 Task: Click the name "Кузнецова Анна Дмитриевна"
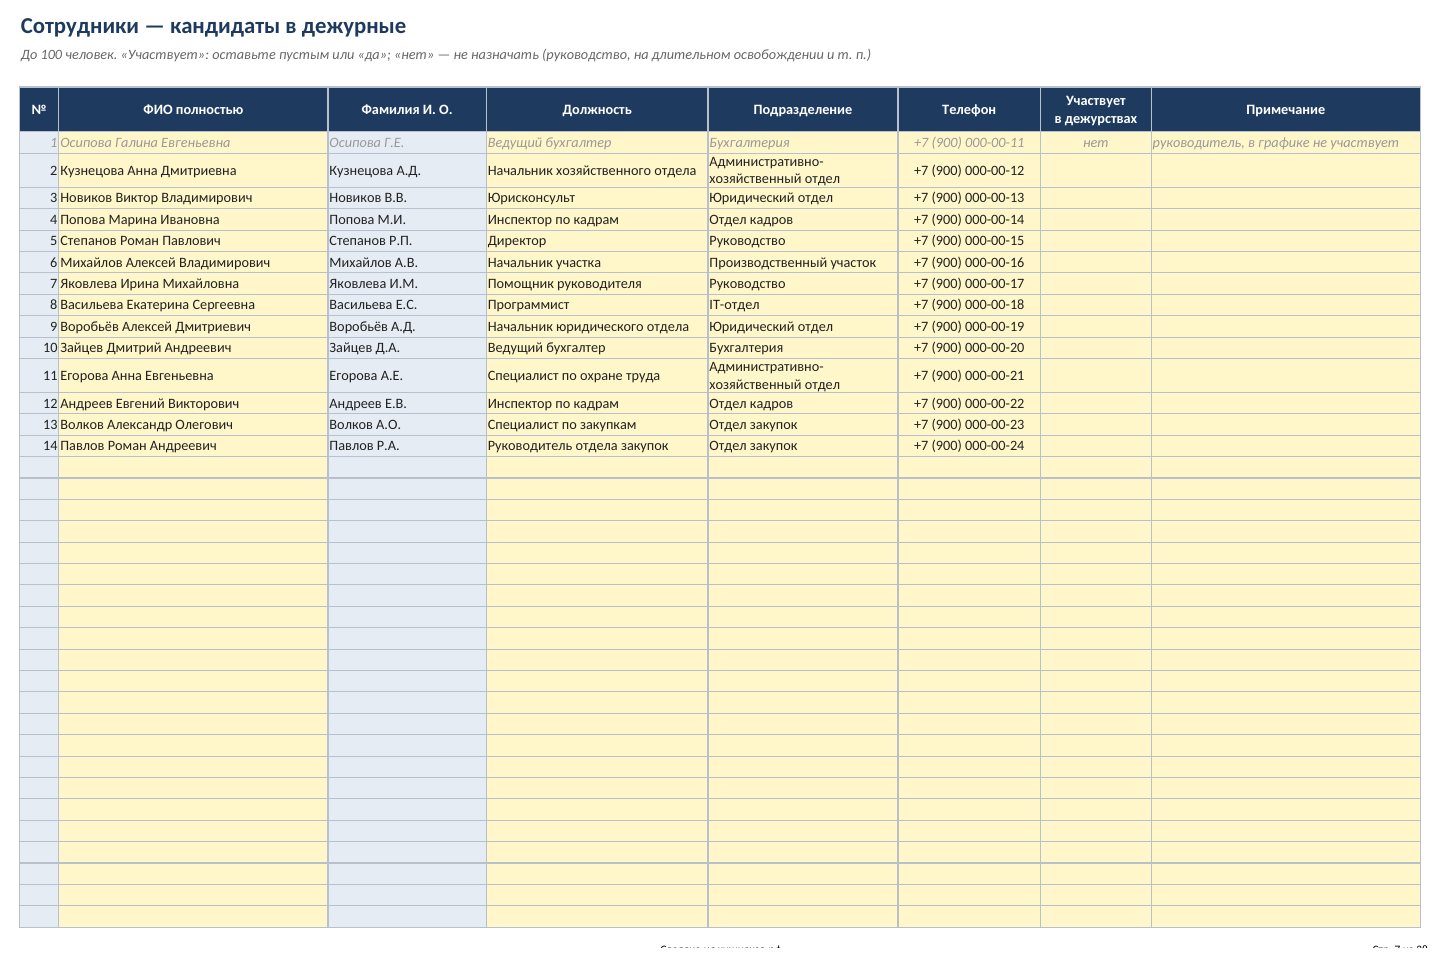click(x=193, y=171)
